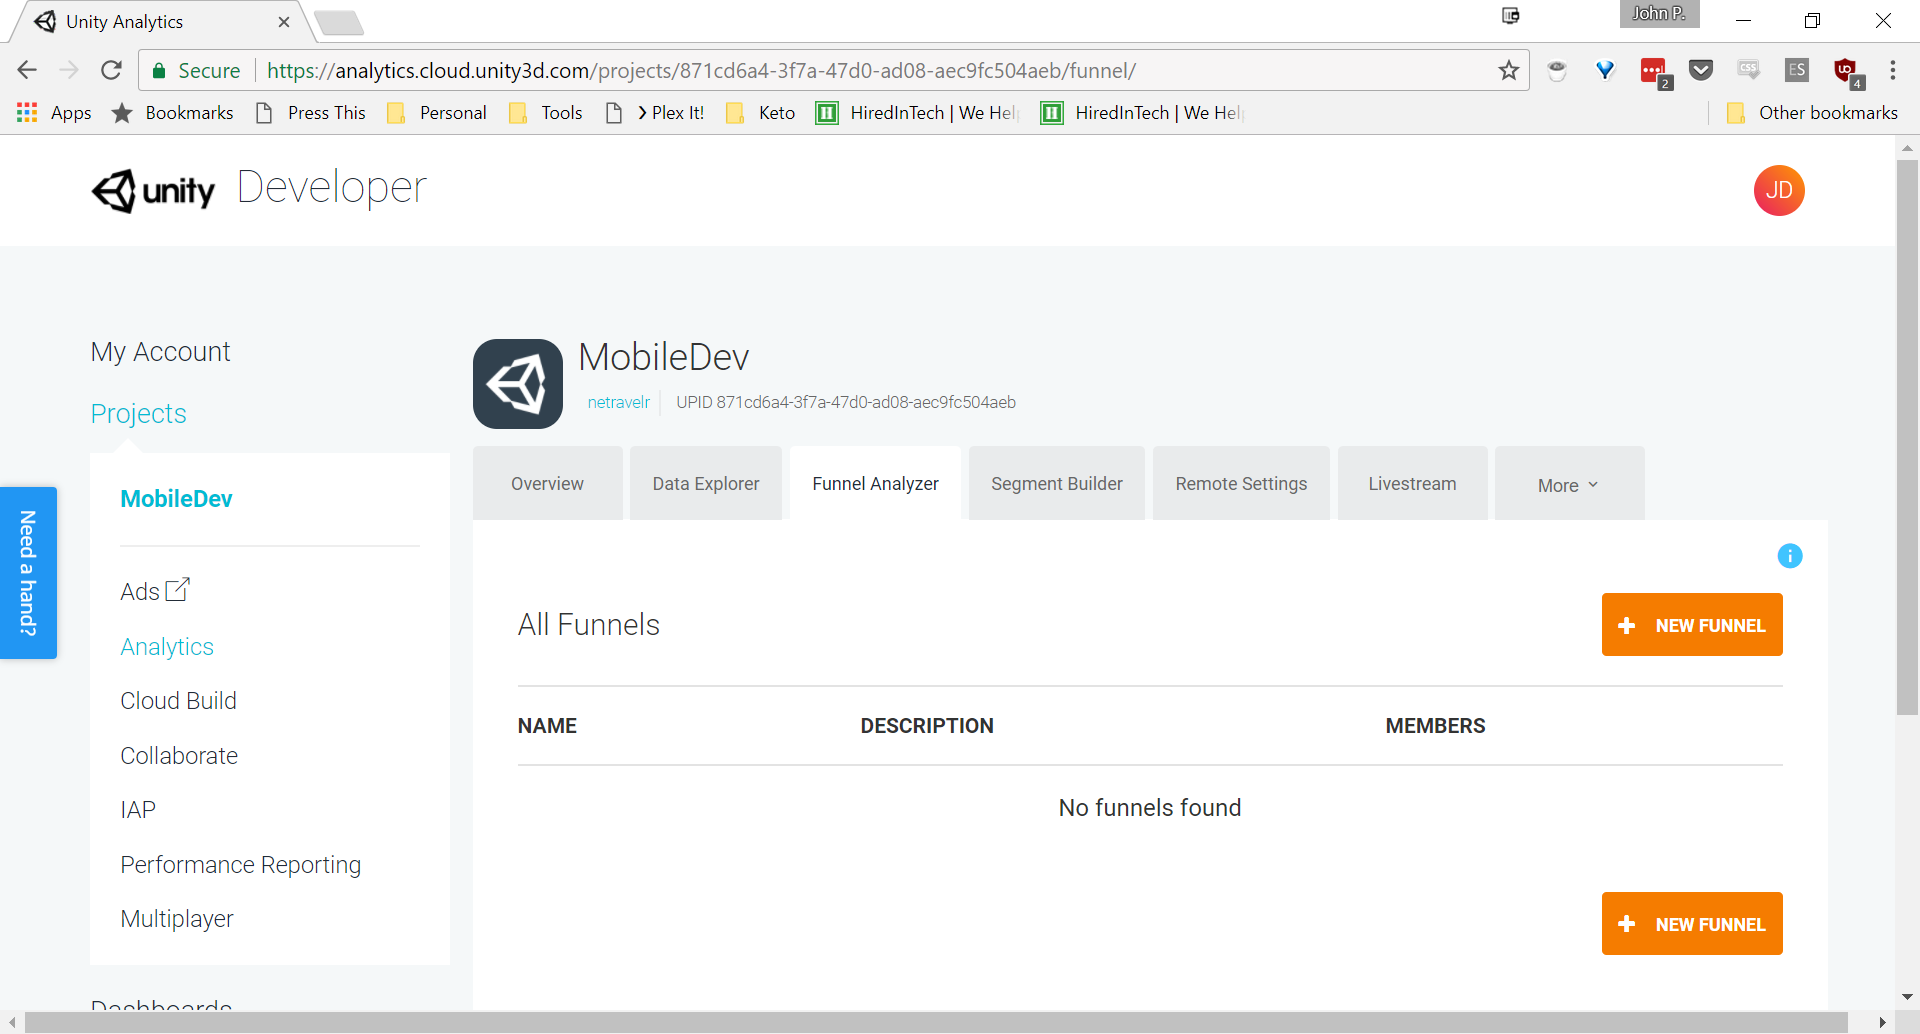Open the Remote Settings tab
The width and height of the screenshot is (1920, 1034).
pyautogui.click(x=1241, y=484)
